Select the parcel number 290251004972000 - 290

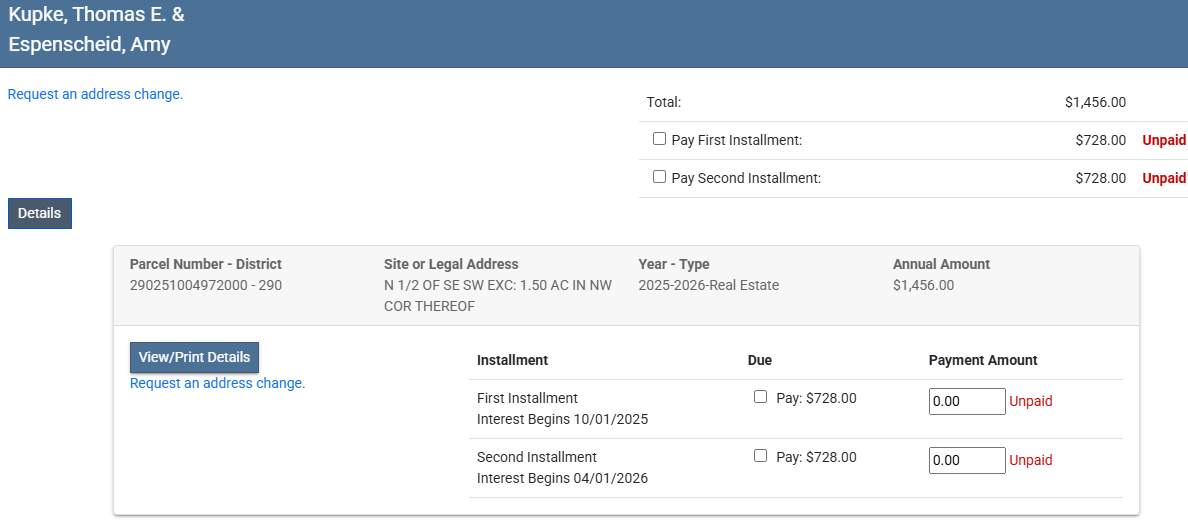tap(206, 285)
